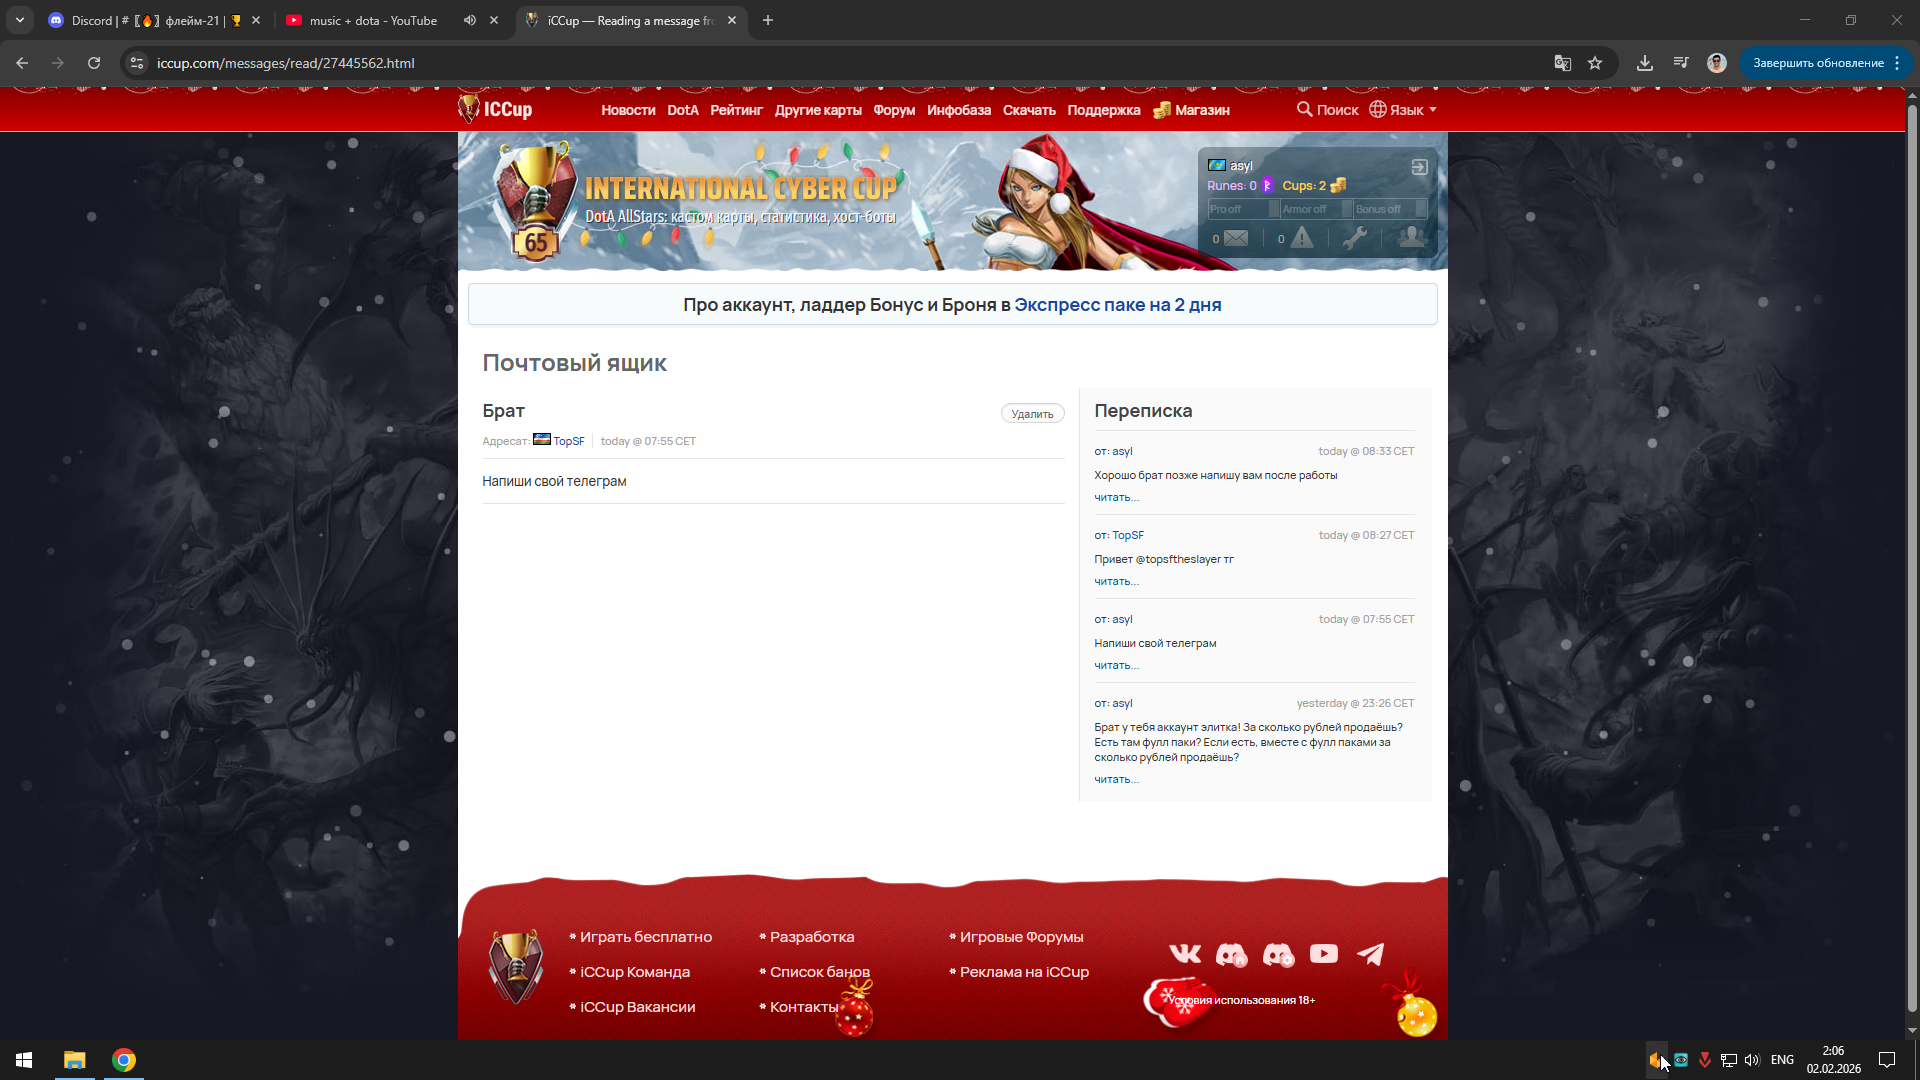The width and height of the screenshot is (1920, 1080).
Task: Open the mail envelope icon
Action: (1236, 238)
